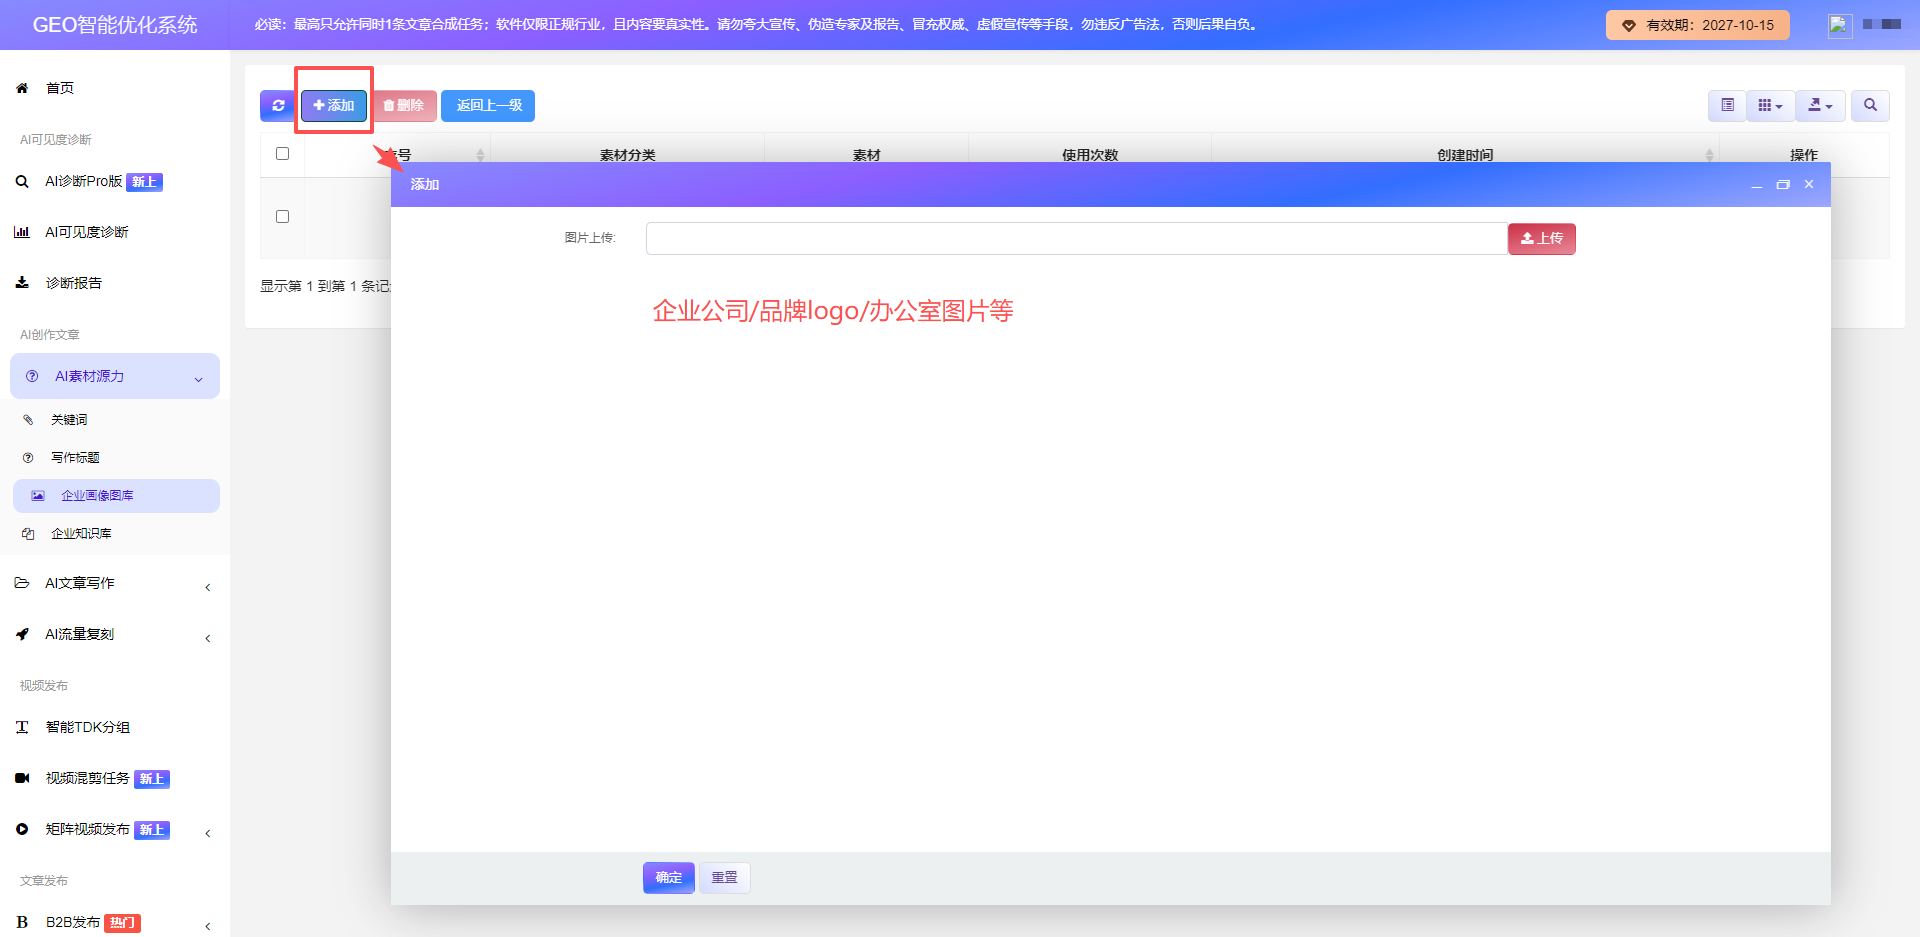The image size is (1920, 937).
Task: Click the refresh icon button
Action: (278, 105)
